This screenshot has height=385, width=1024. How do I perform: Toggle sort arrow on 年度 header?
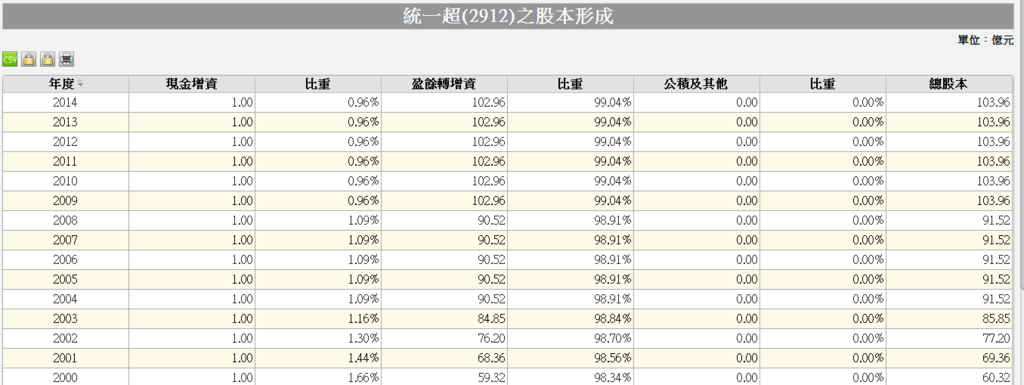tap(80, 84)
